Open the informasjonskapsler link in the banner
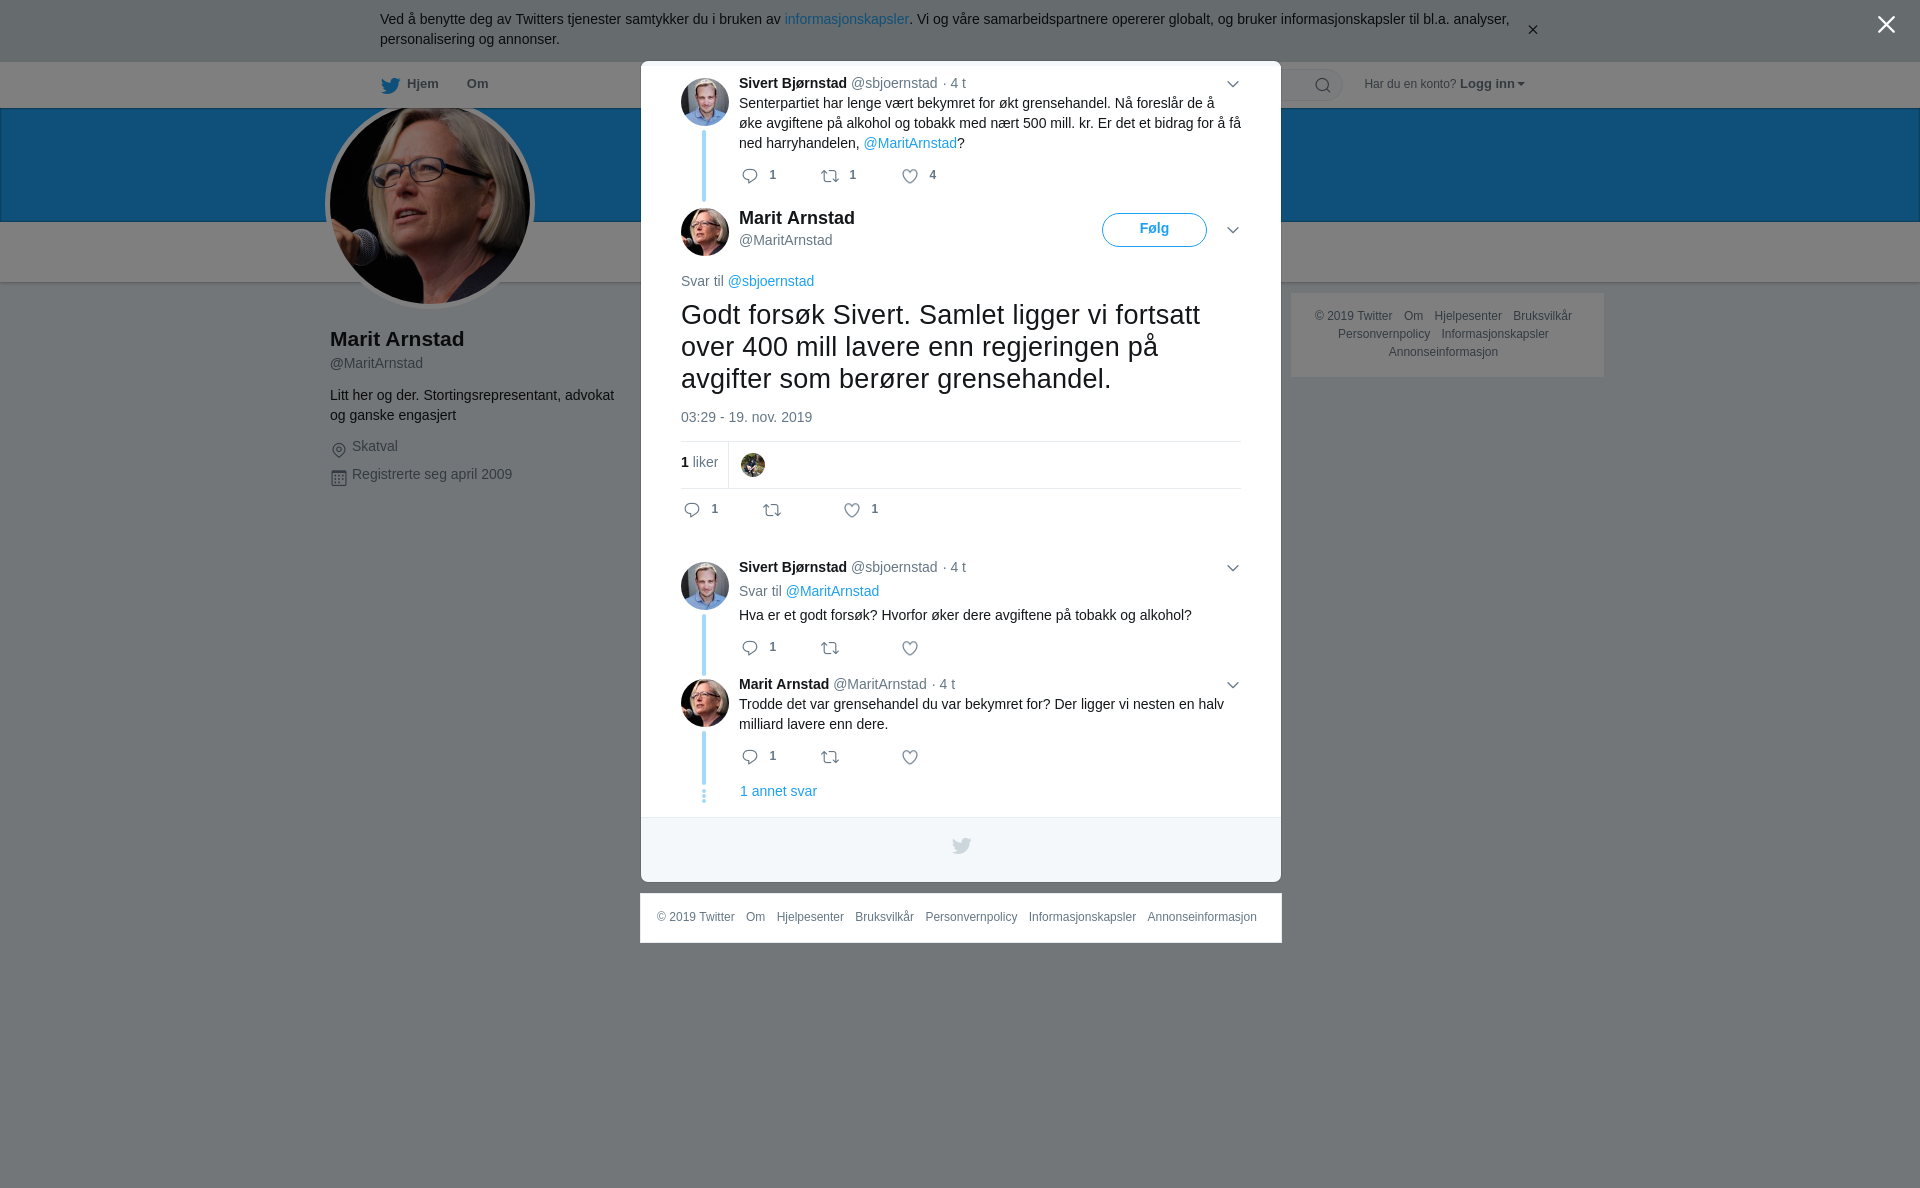The image size is (1920, 1188). pyautogui.click(x=846, y=19)
